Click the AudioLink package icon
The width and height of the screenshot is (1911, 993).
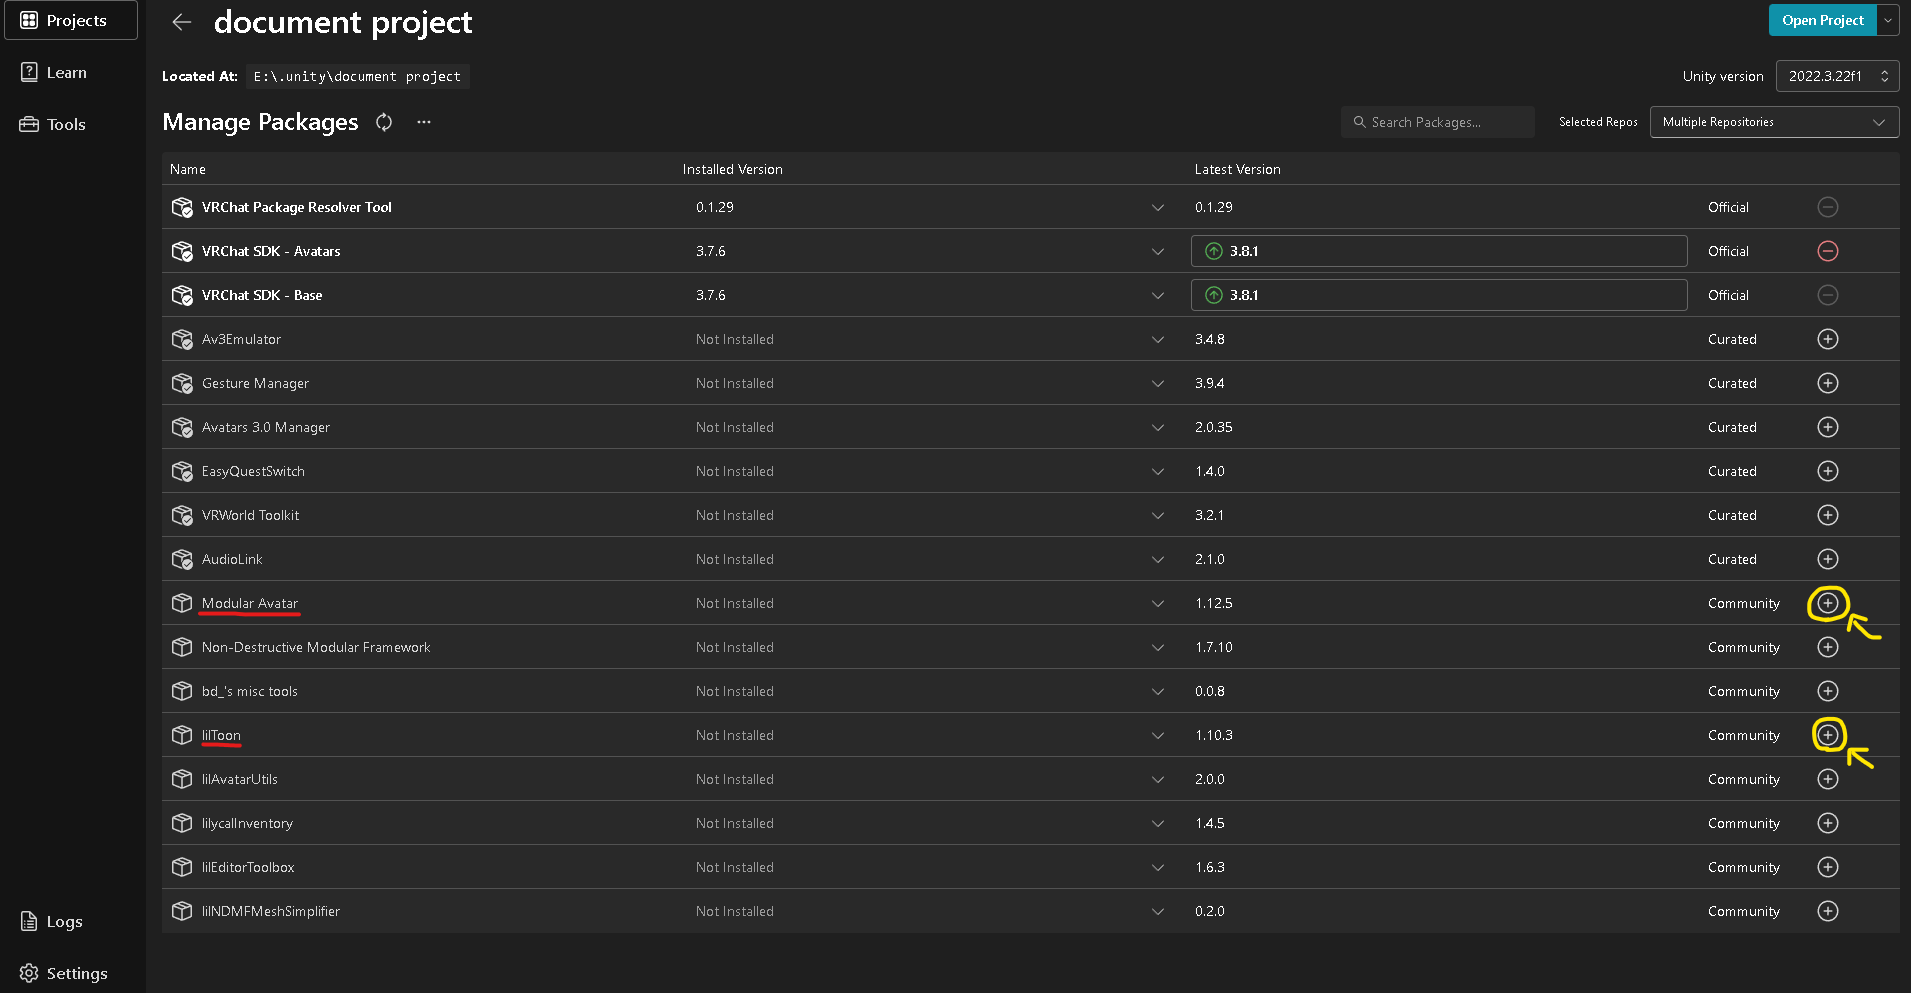(182, 559)
